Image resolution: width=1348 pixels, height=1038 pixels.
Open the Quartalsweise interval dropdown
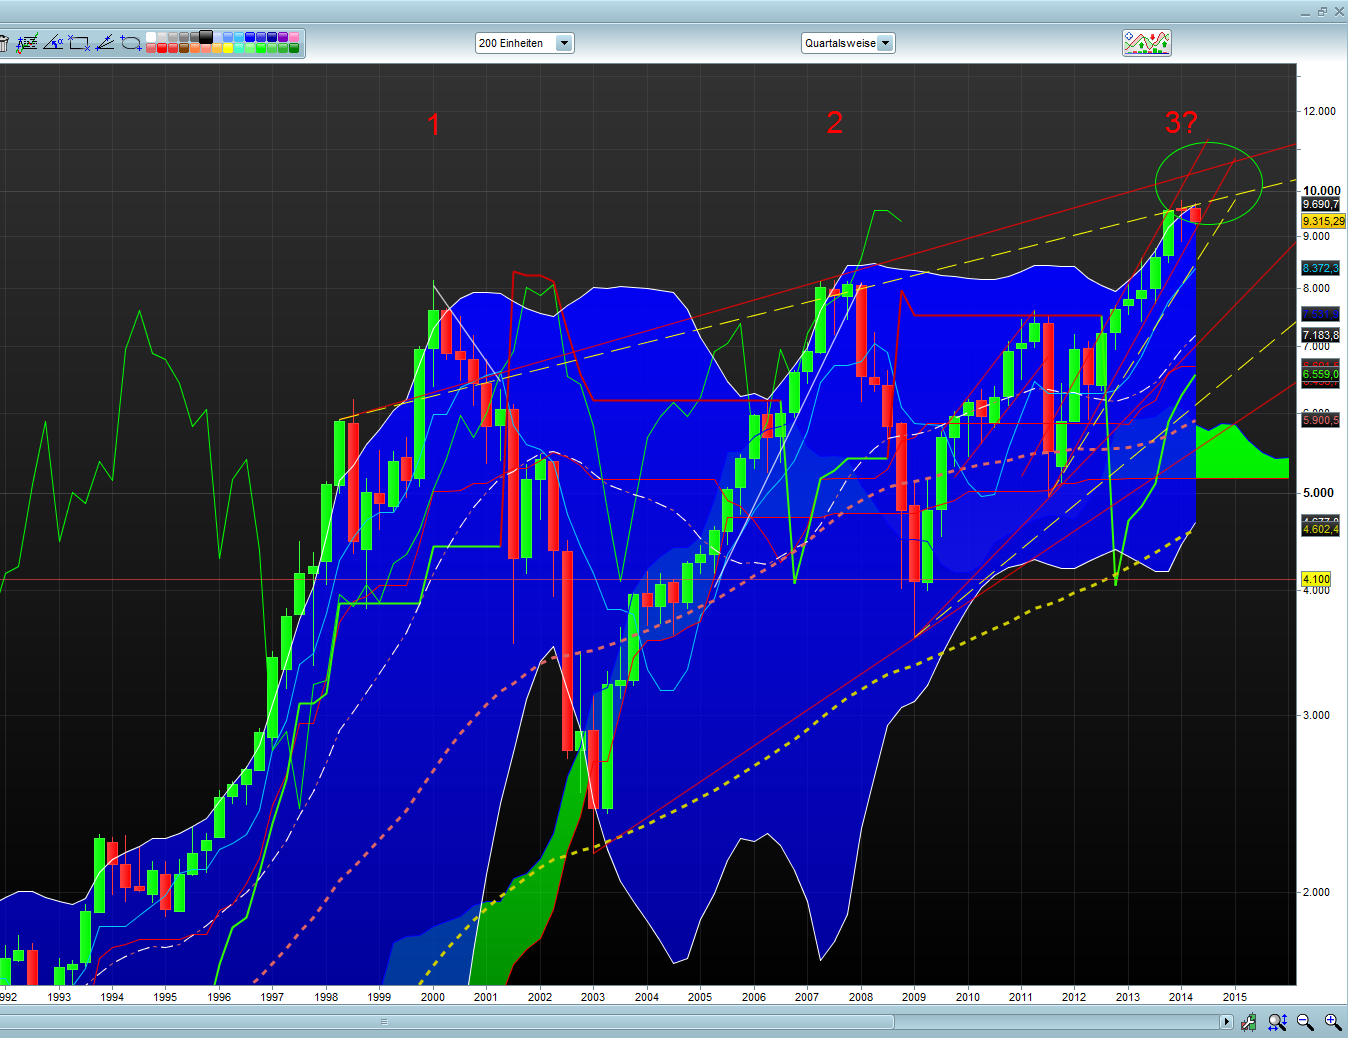[886, 43]
